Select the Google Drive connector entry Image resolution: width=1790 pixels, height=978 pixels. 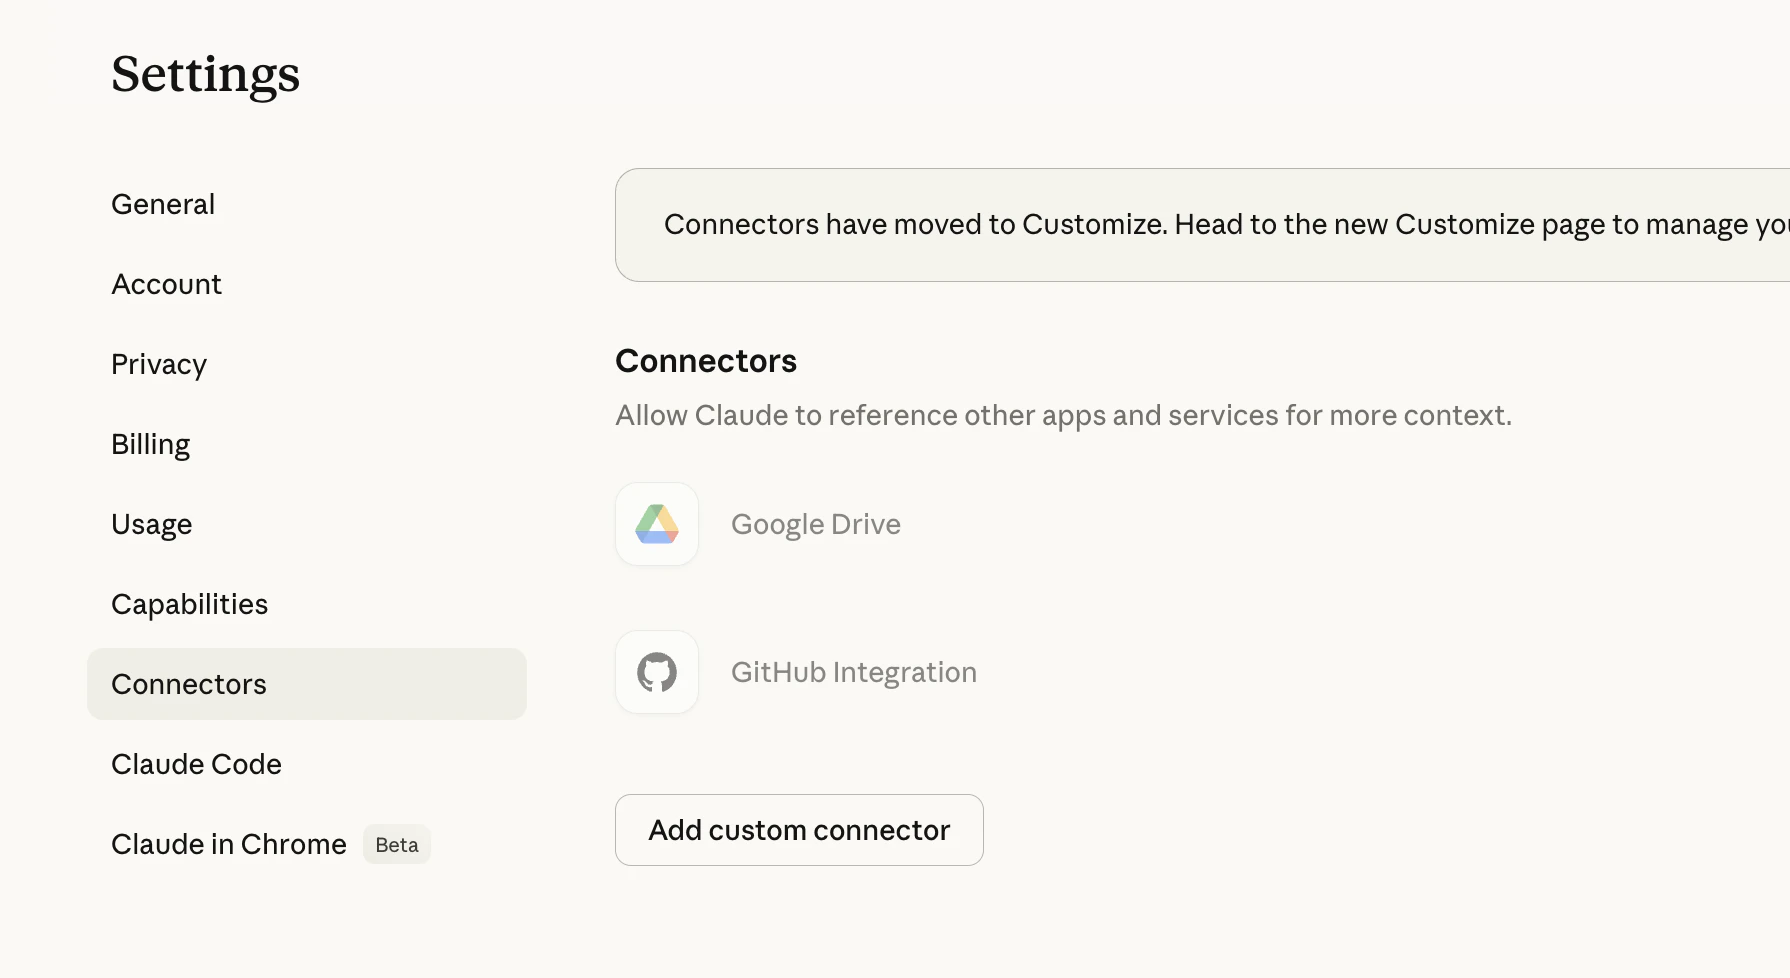pyautogui.click(x=815, y=524)
